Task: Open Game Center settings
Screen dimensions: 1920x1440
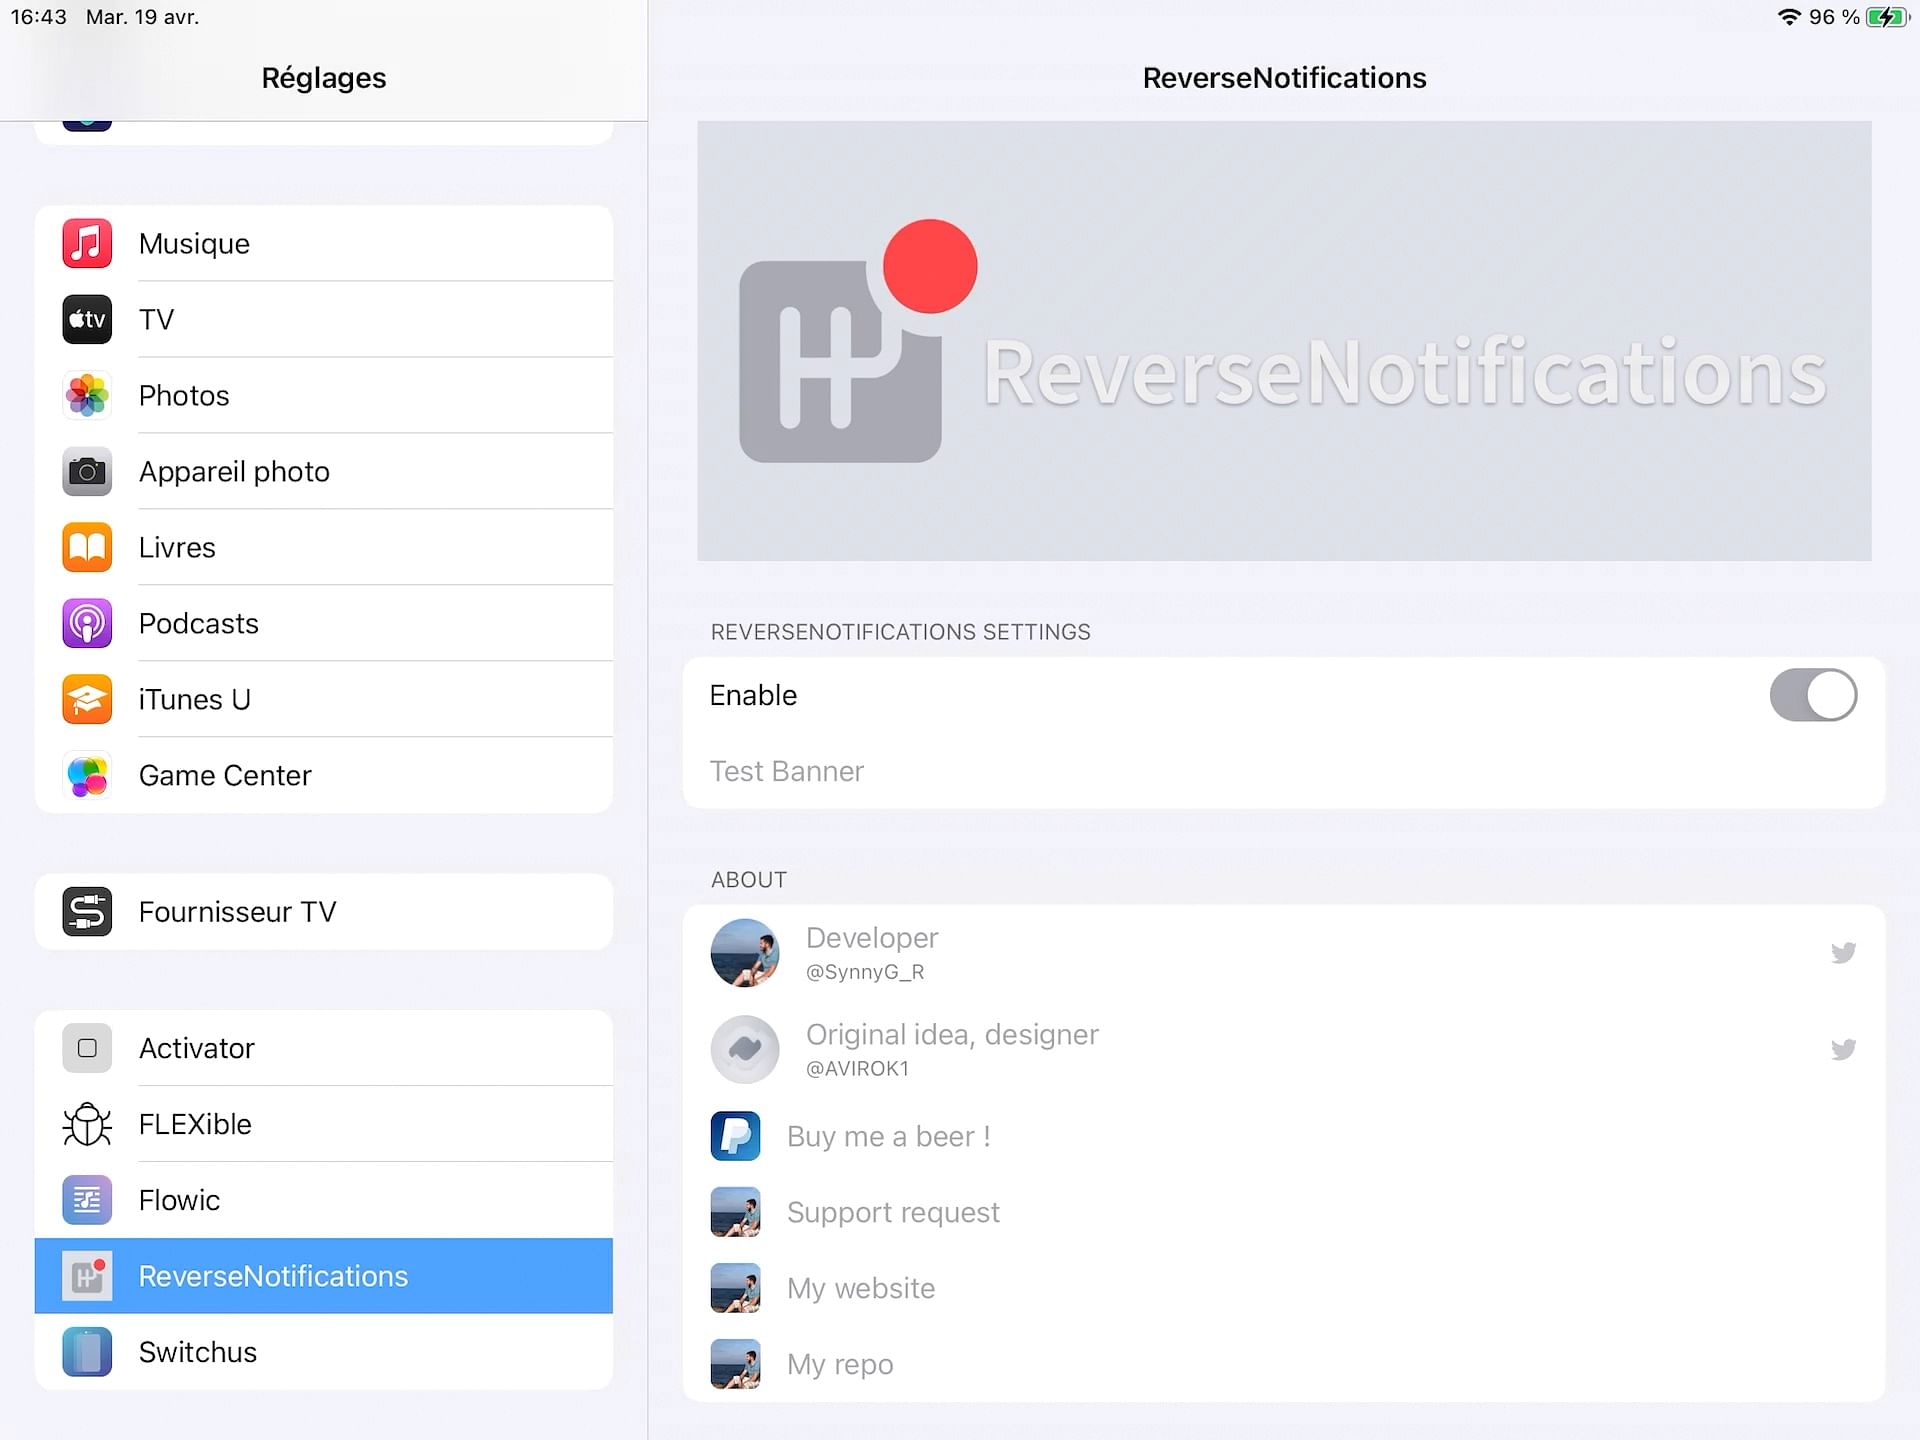Action: coord(324,775)
